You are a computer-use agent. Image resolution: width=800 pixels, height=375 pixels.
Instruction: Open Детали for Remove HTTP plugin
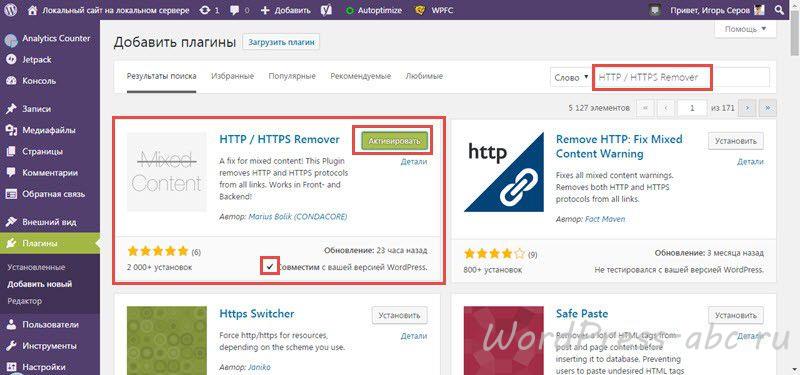751,162
